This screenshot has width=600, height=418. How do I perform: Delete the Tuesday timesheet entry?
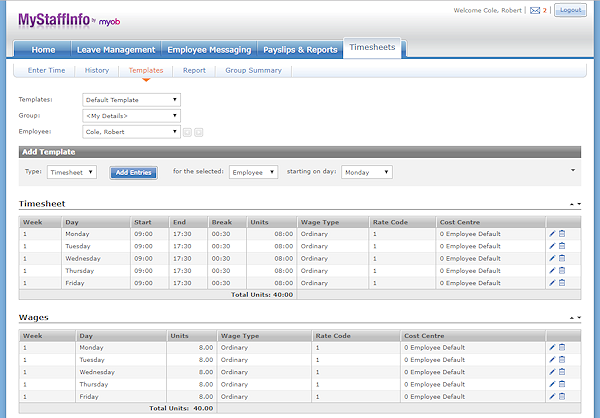pos(562,246)
